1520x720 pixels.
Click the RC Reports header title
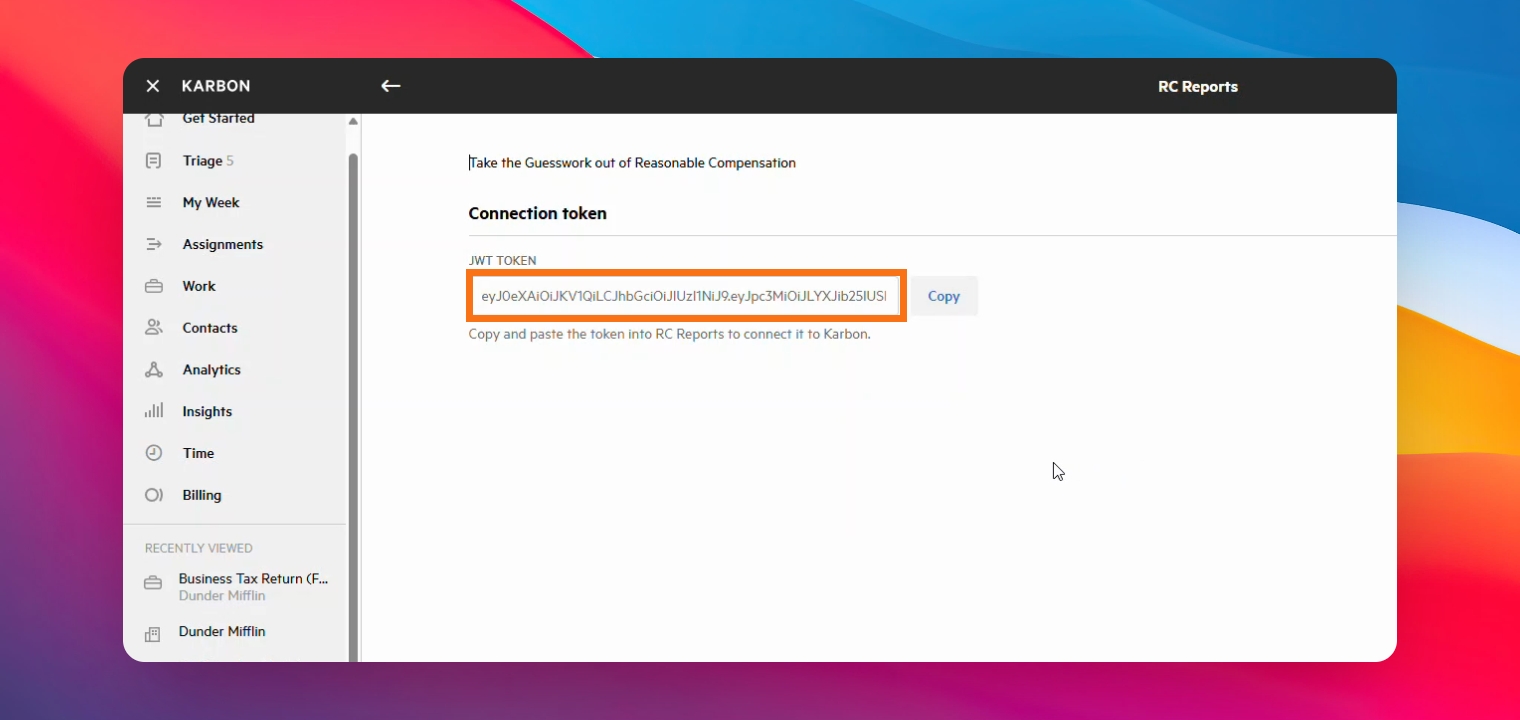point(1198,87)
